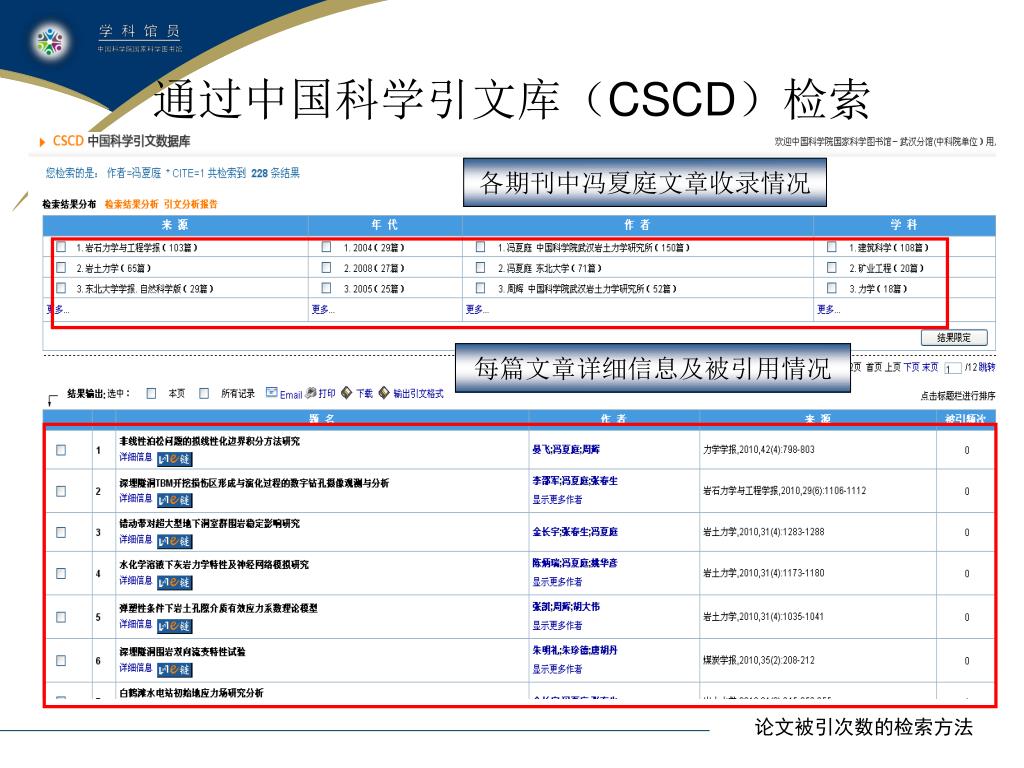
Task: Open the e链 link icon for article 5
Action: coord(174,626)
